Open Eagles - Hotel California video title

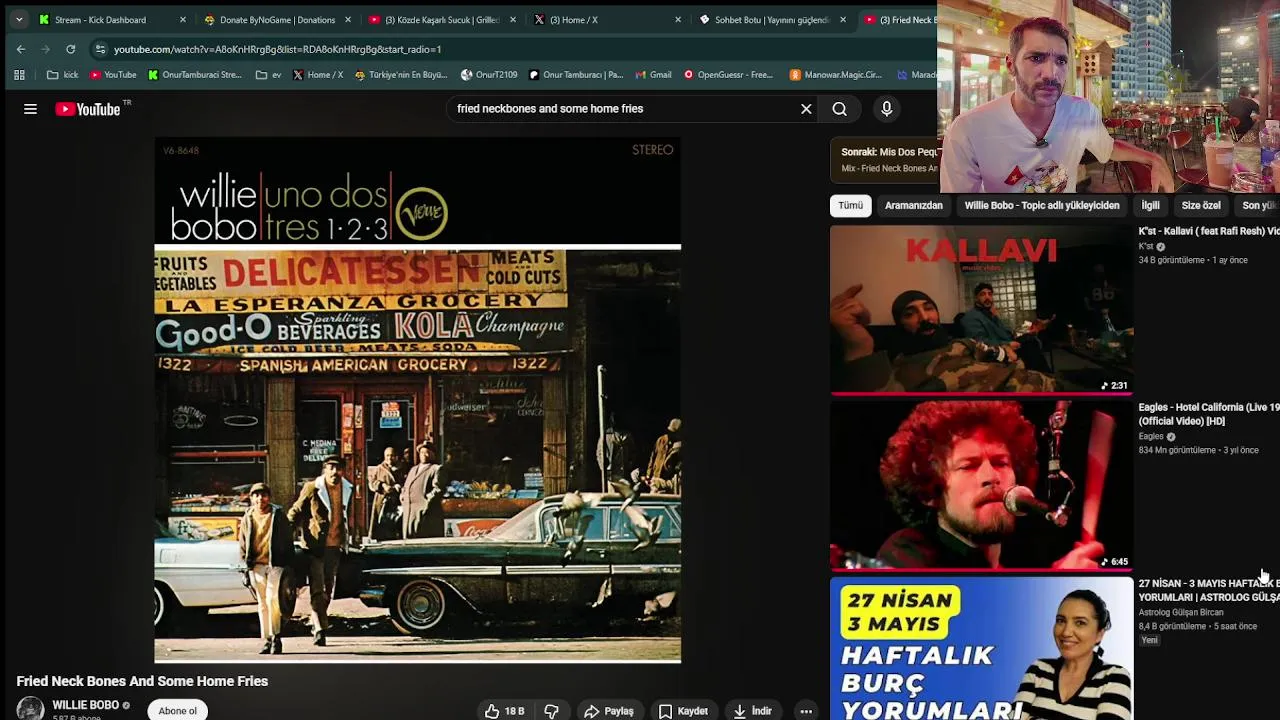pyautogui.click(x=1208, y=414)
